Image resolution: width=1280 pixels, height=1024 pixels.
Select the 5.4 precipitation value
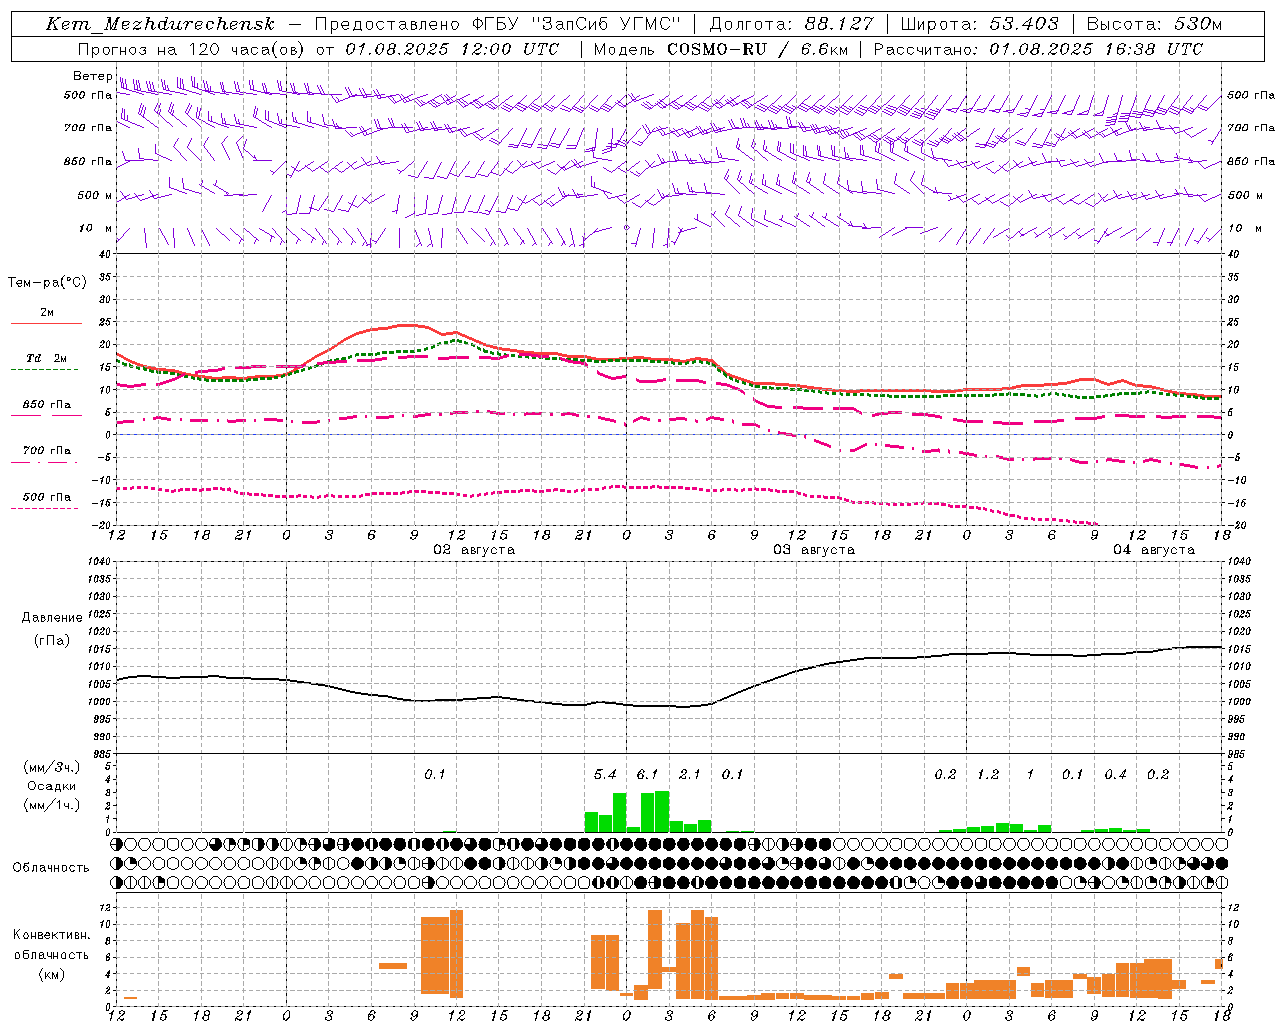605,774
